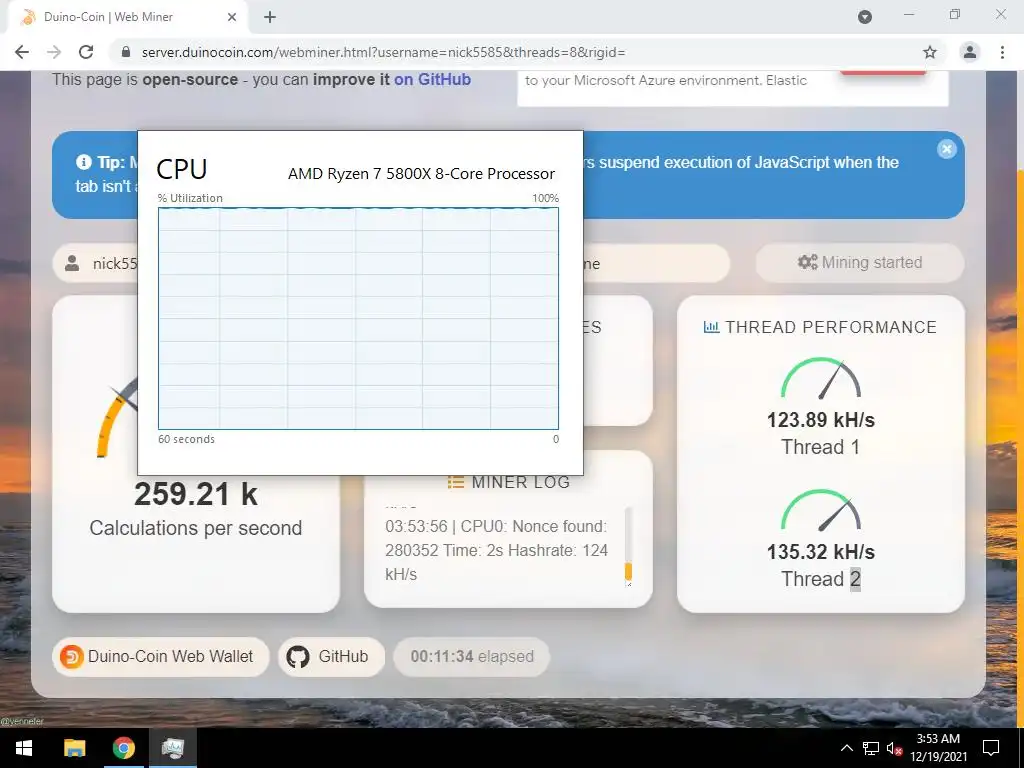1024x768 pixels.
Task: Click the muted volume tray icon
Action: click(895, 748)
